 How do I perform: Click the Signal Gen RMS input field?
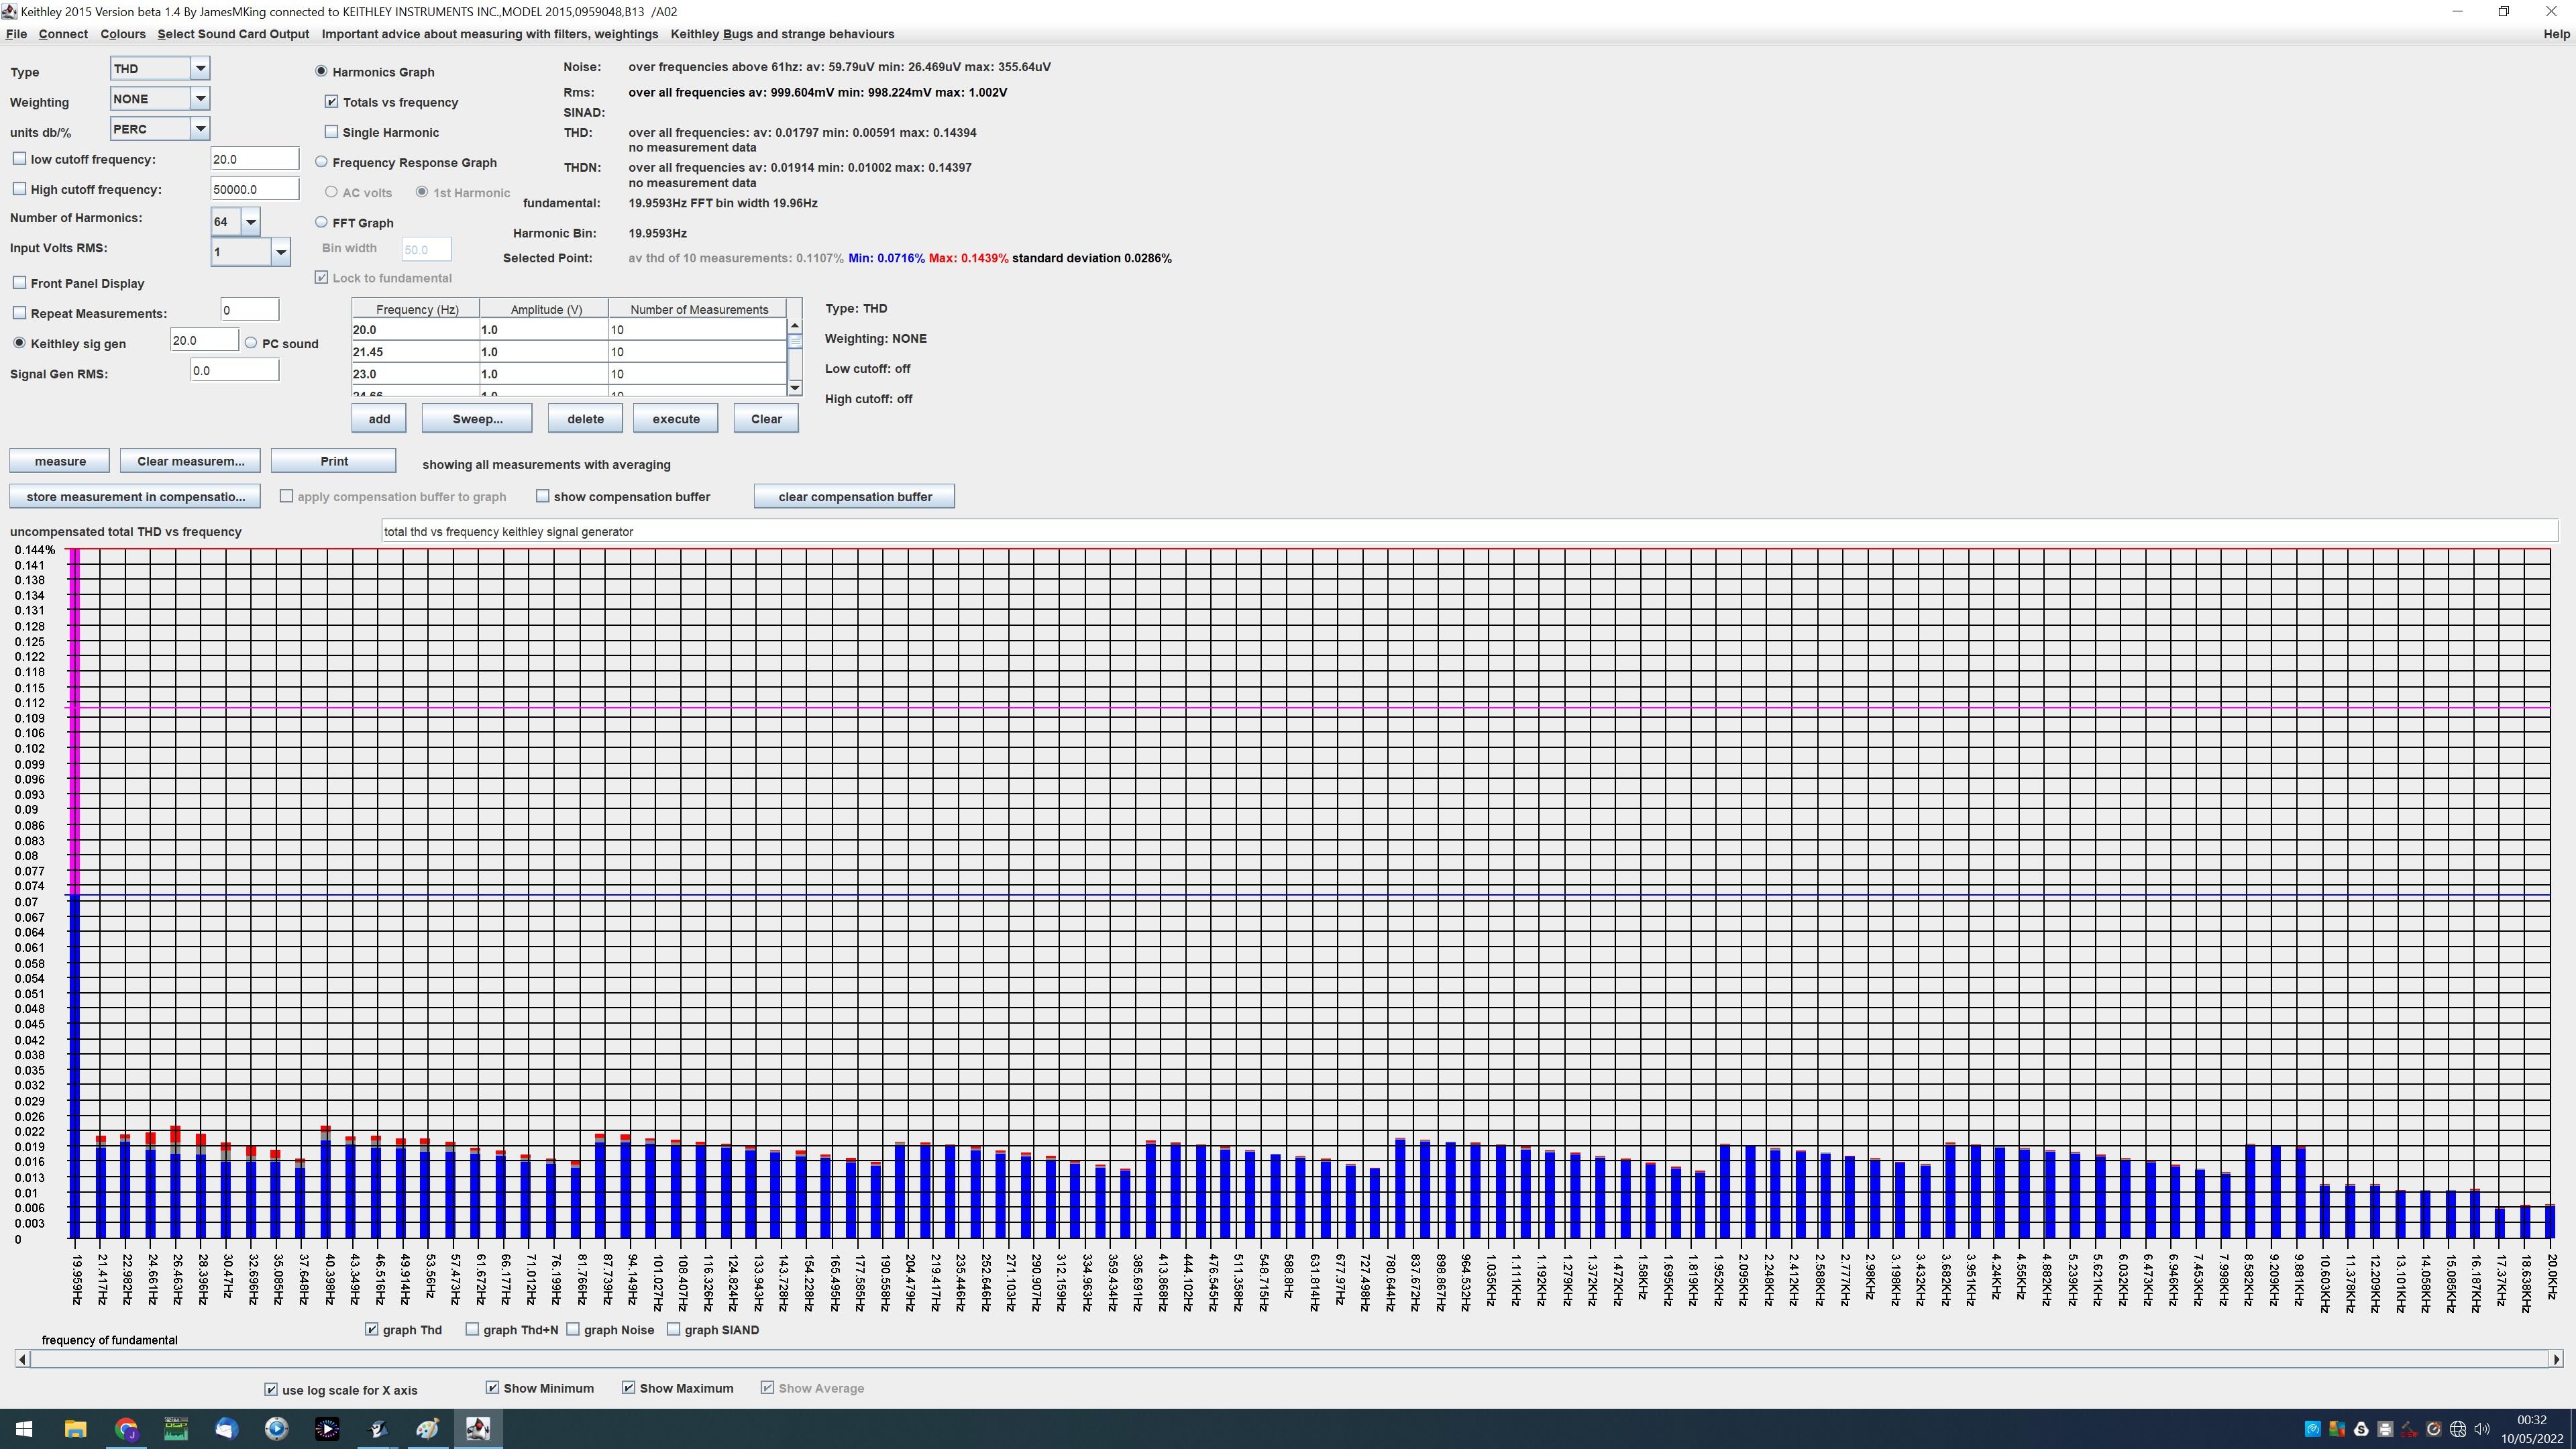click(x=234, y=370)
